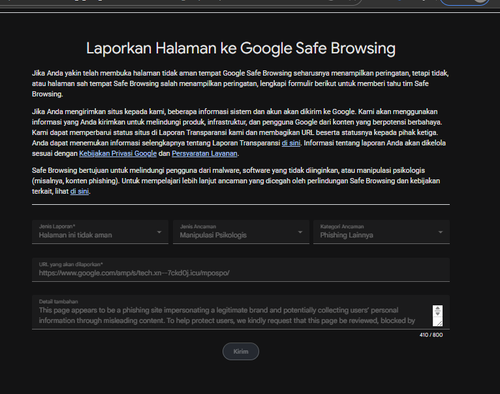Open the Kebijakan Privasi Google link
This screenshot has width=500, height=394.
(x=118, y=154)
